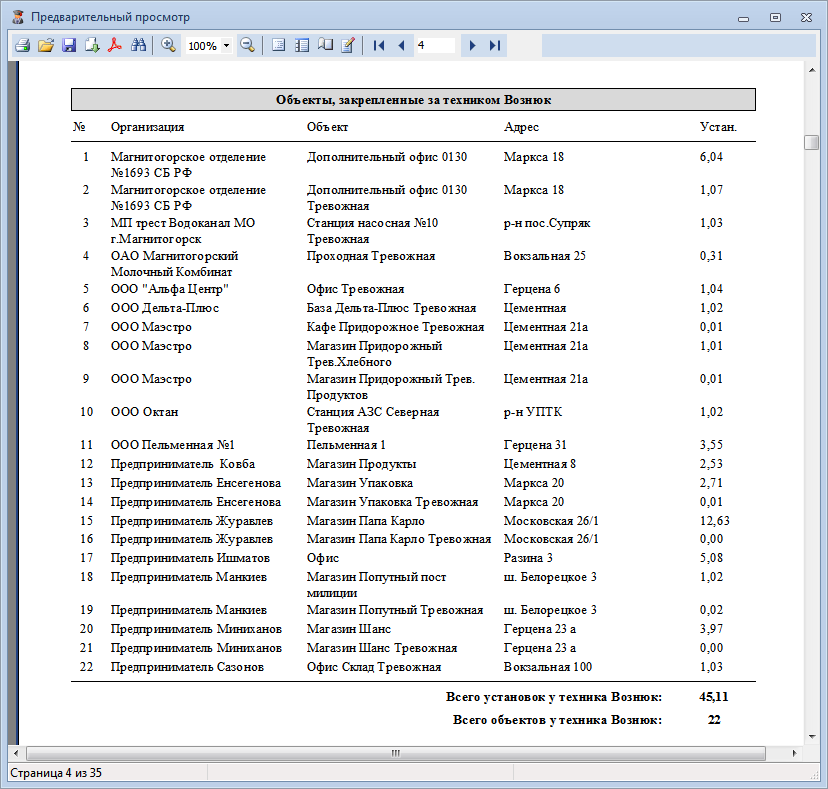Click "Предприниматель Ишматов" cell

coord(190,558)
